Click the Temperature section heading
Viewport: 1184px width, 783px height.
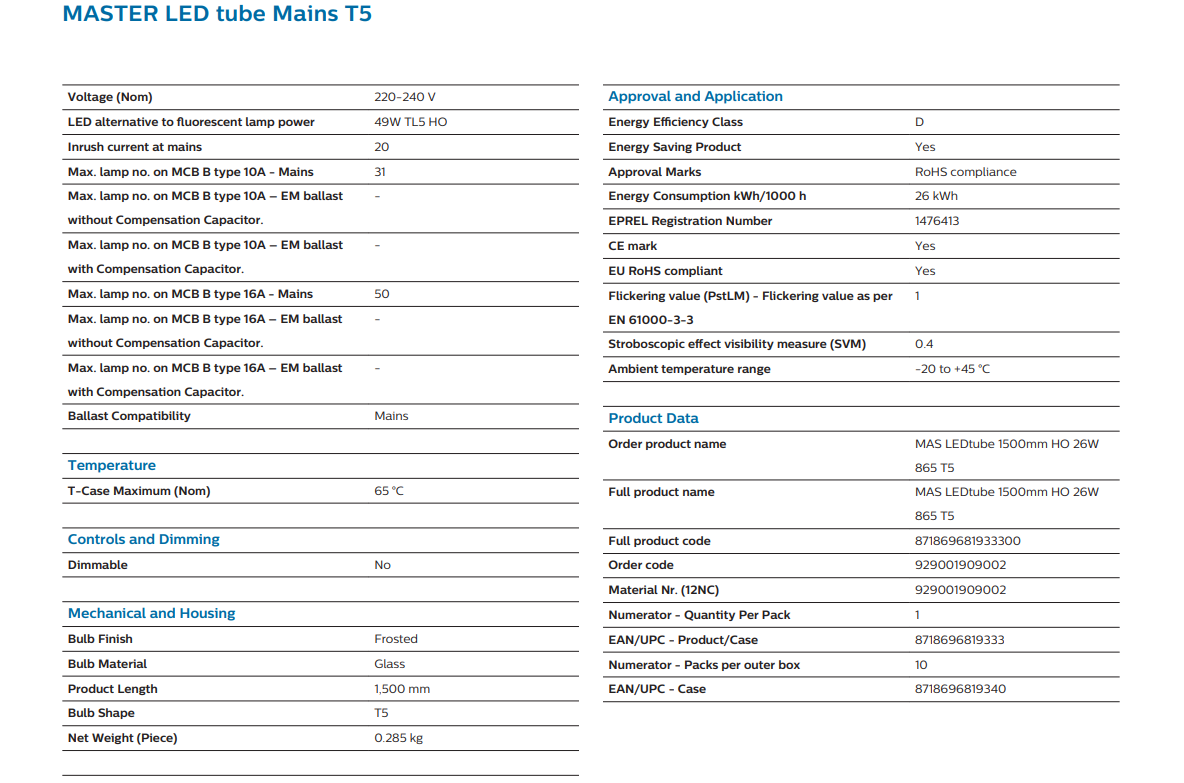(x=112, y=466)
